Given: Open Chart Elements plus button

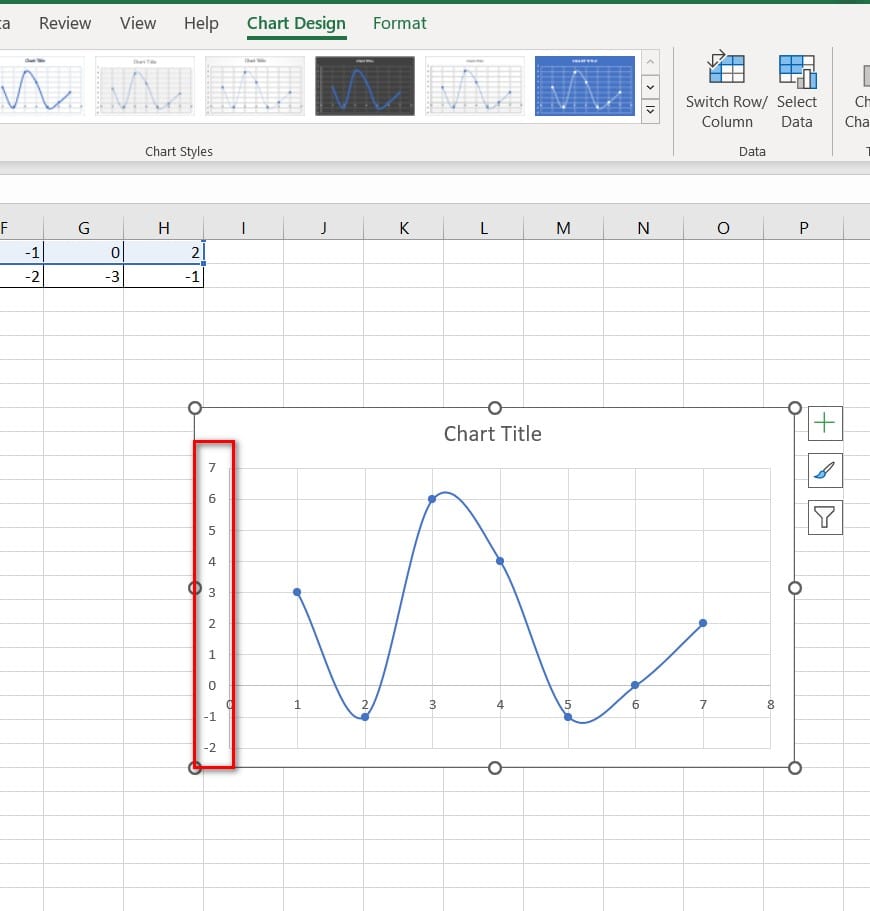Looking at the screenshot, I should pos(825,423).
